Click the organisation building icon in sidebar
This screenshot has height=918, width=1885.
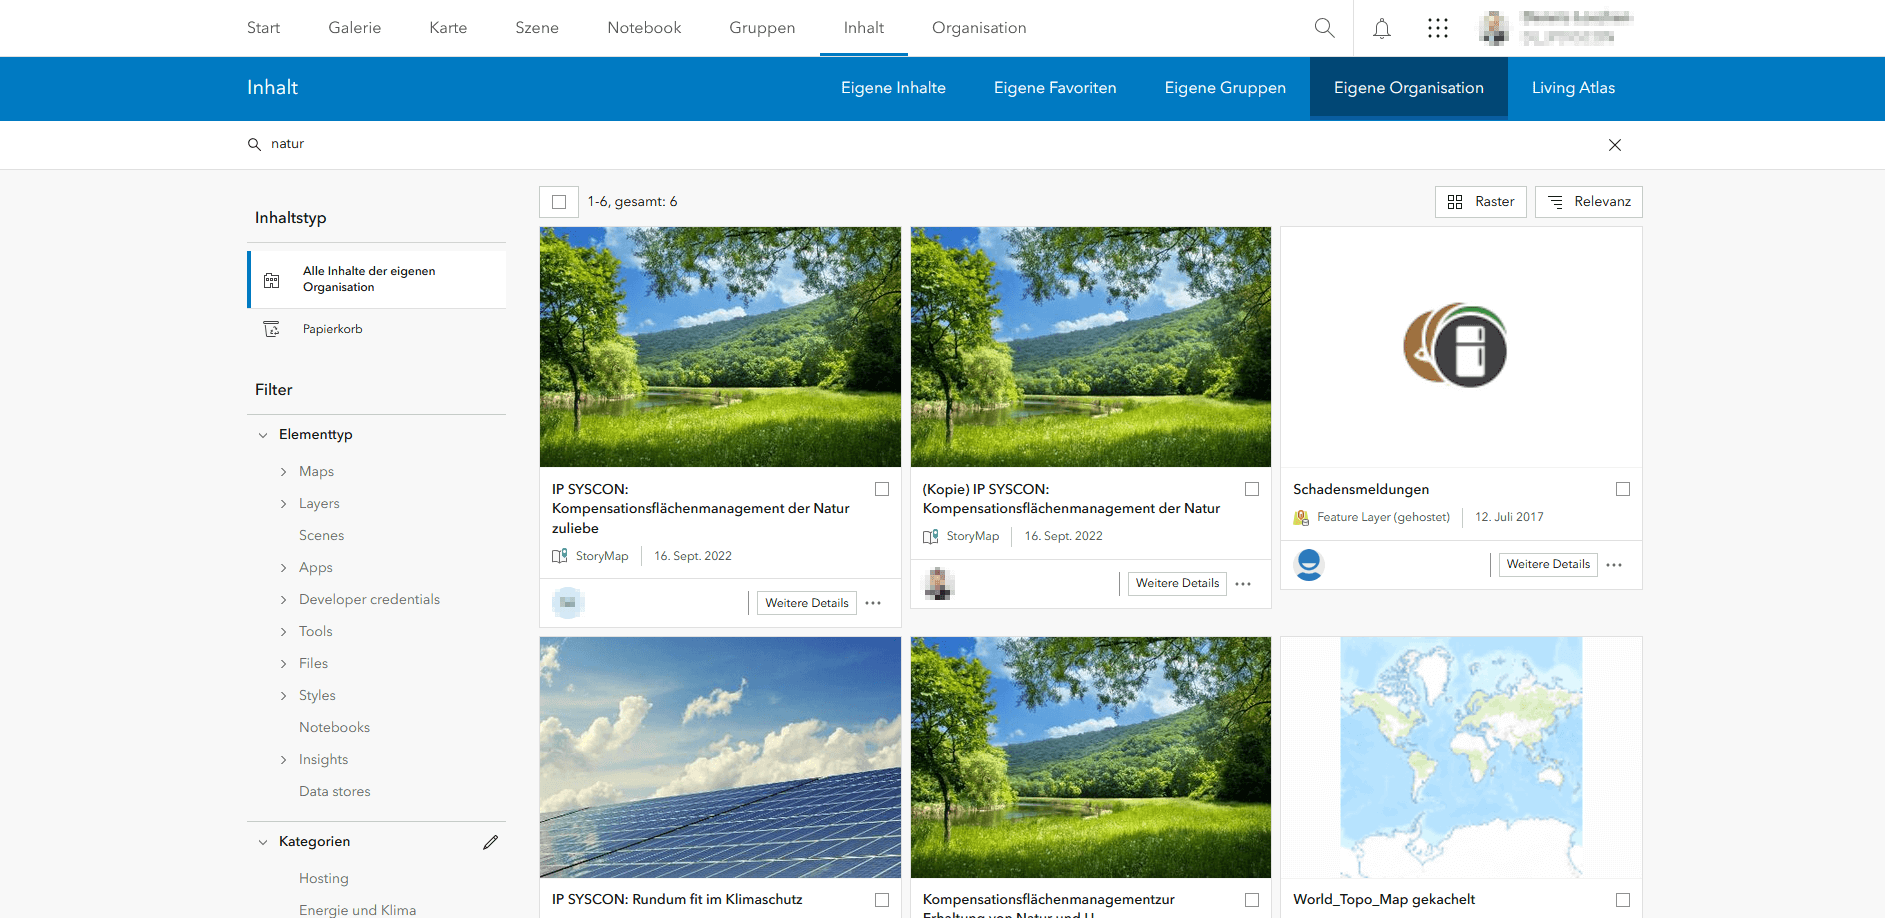(271, 280)
